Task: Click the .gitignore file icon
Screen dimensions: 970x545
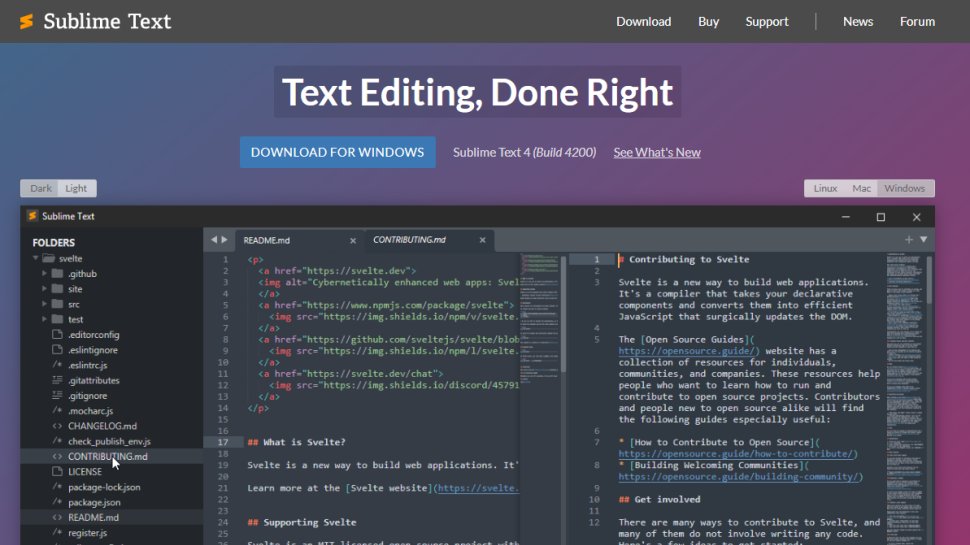Action: [x=58, y=395]
